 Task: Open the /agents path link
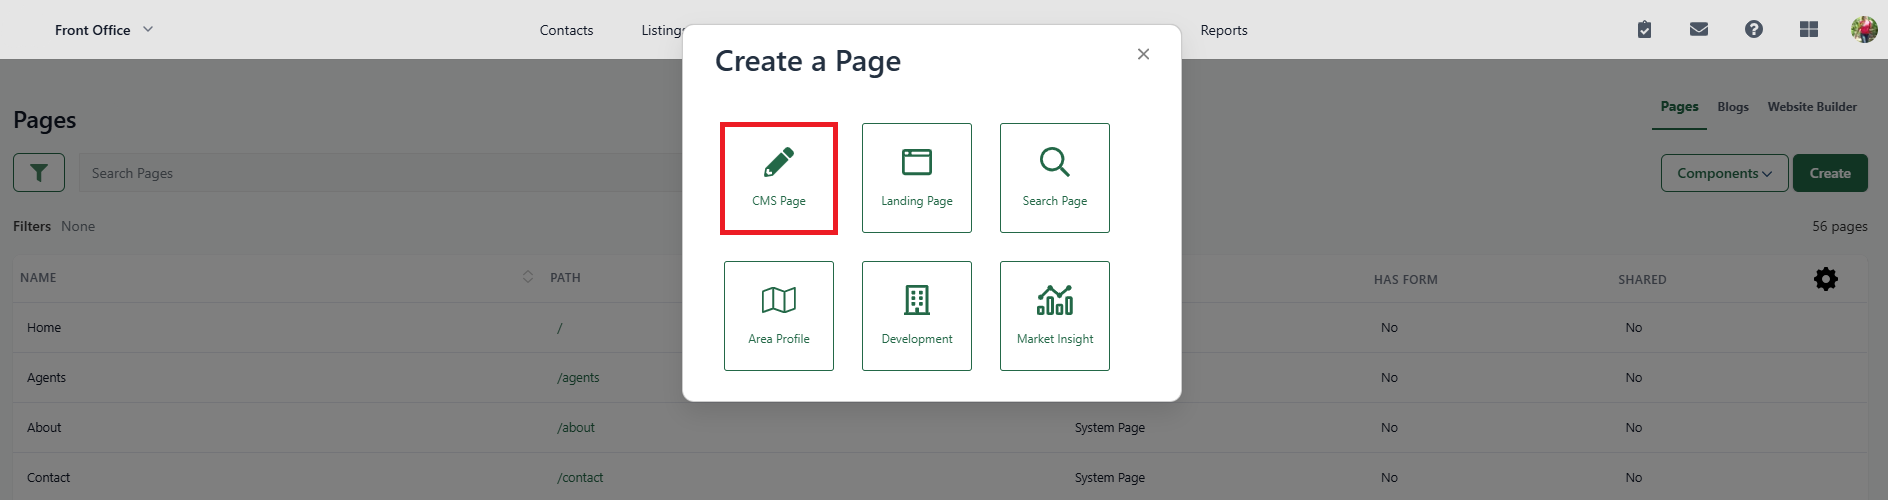click(578, 378)
